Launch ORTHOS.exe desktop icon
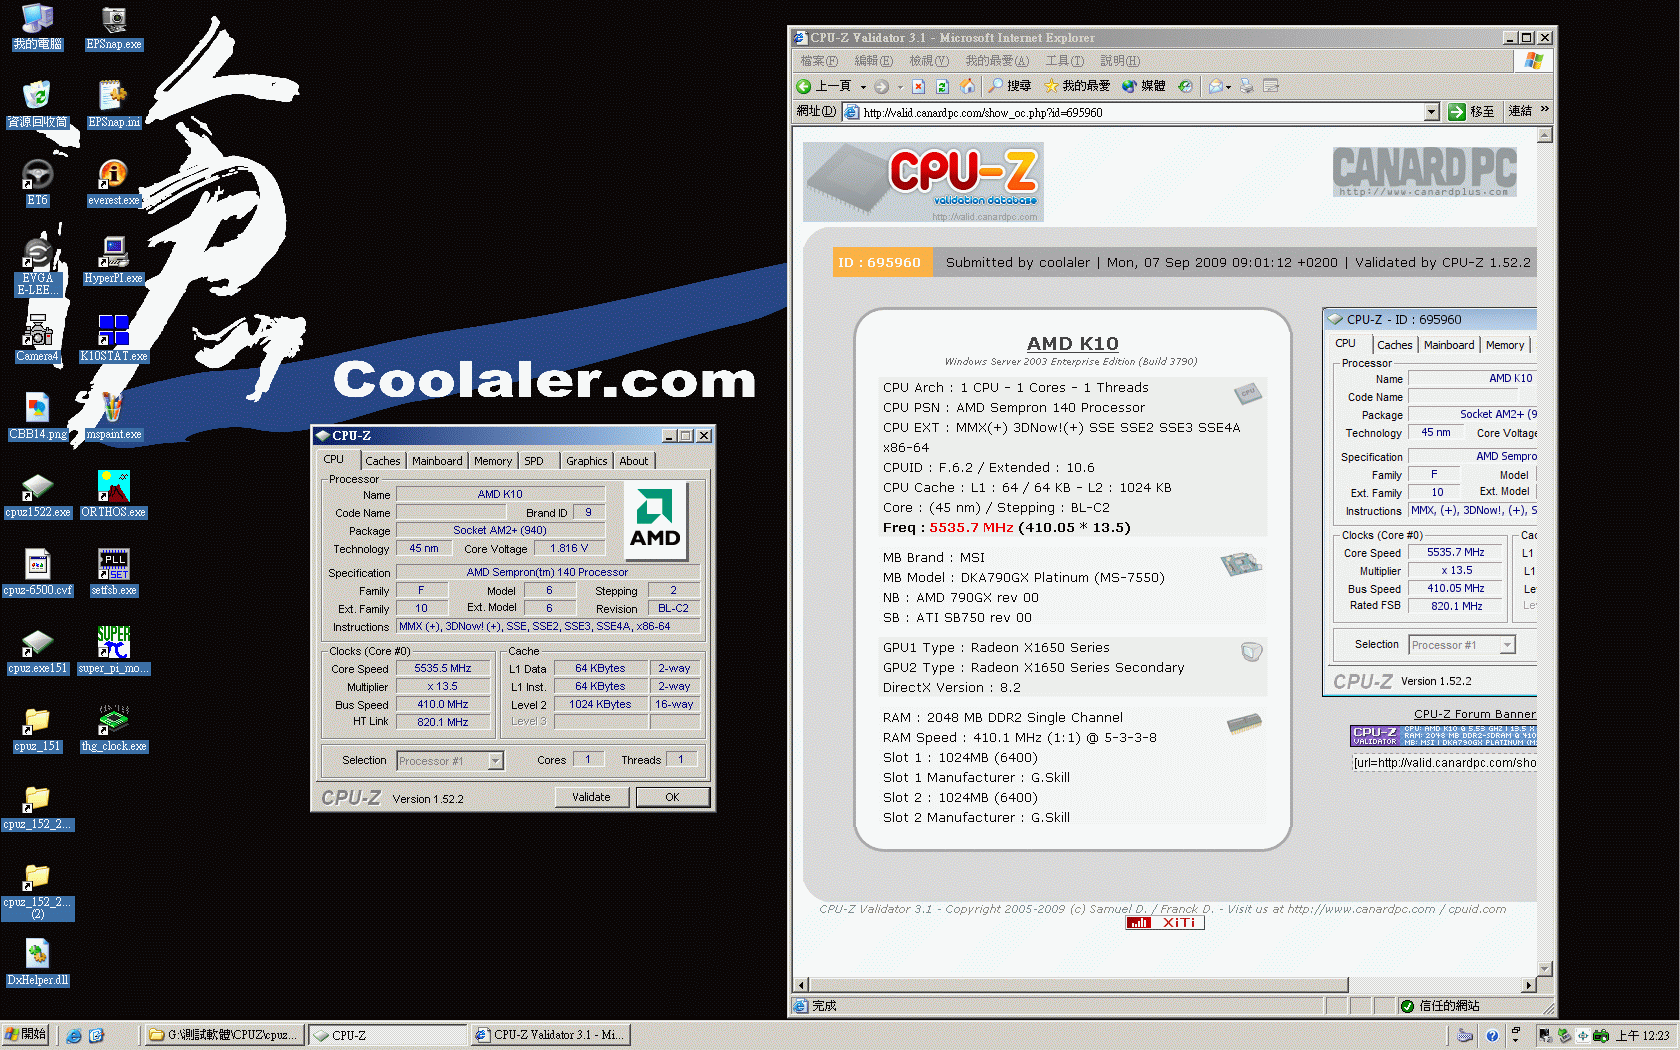The width and height of the screenshot is (1680, 1050). click(113, 494)
